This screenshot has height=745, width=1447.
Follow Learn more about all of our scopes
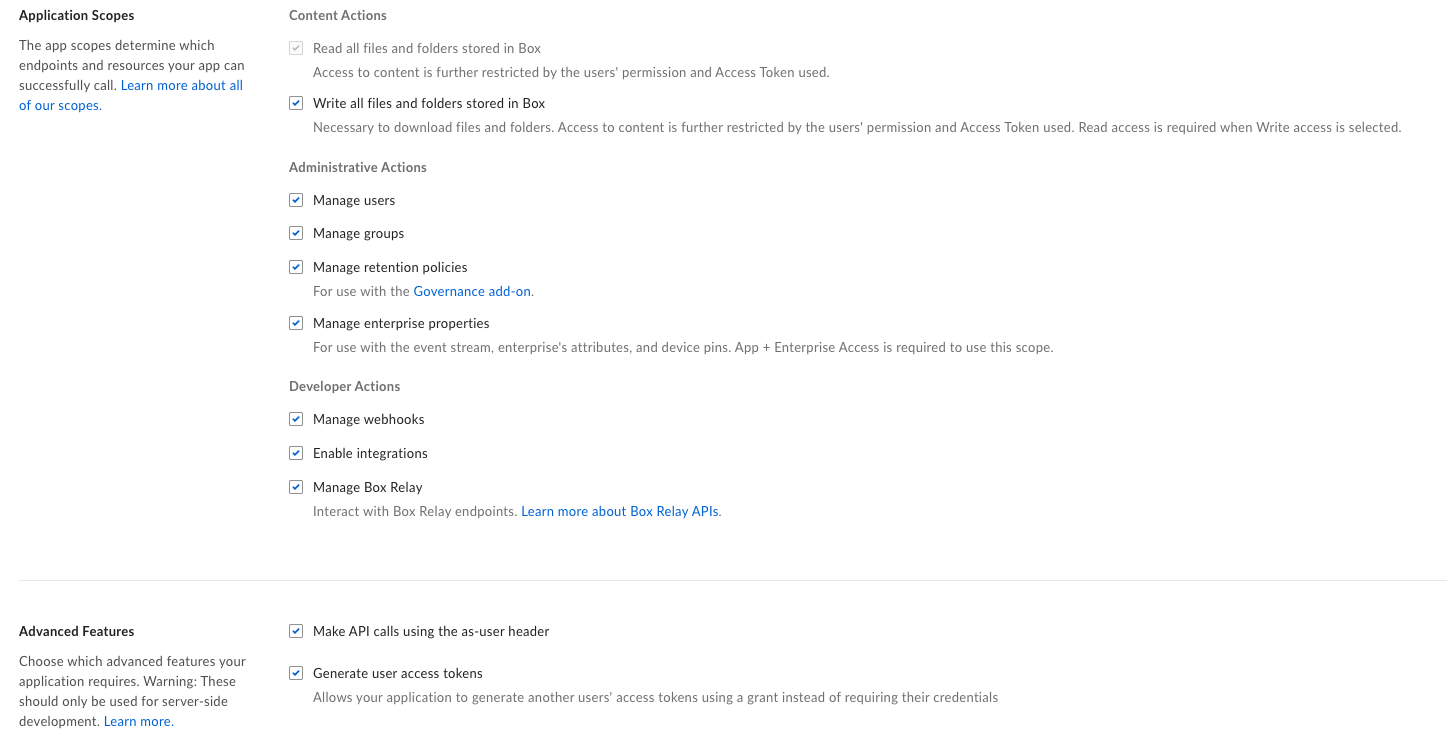(x=131, y=95)
